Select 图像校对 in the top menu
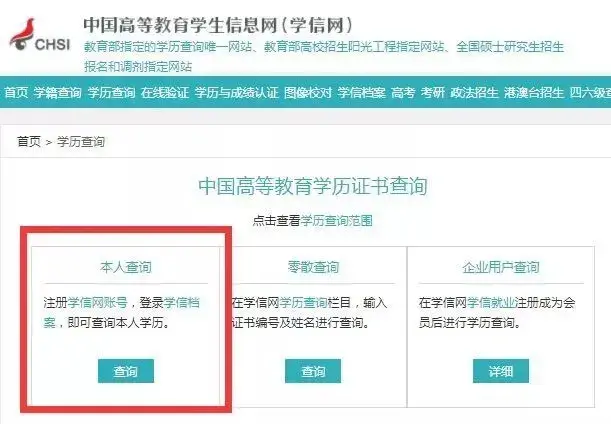611x424 pixels. pos(308,93)
